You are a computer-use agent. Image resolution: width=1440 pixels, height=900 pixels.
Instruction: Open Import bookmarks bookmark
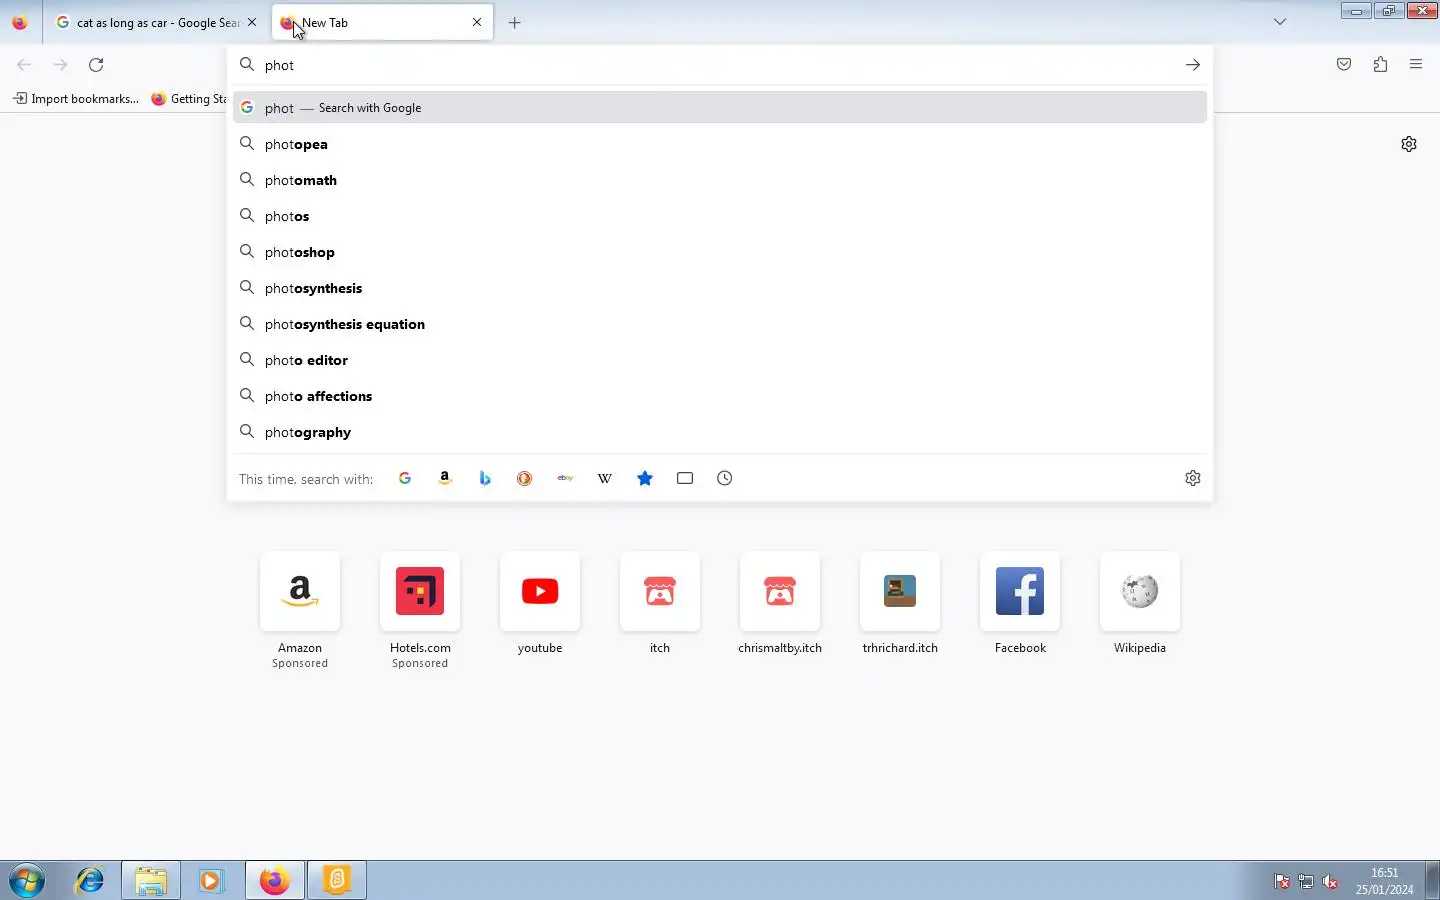(x=76, y=98)
